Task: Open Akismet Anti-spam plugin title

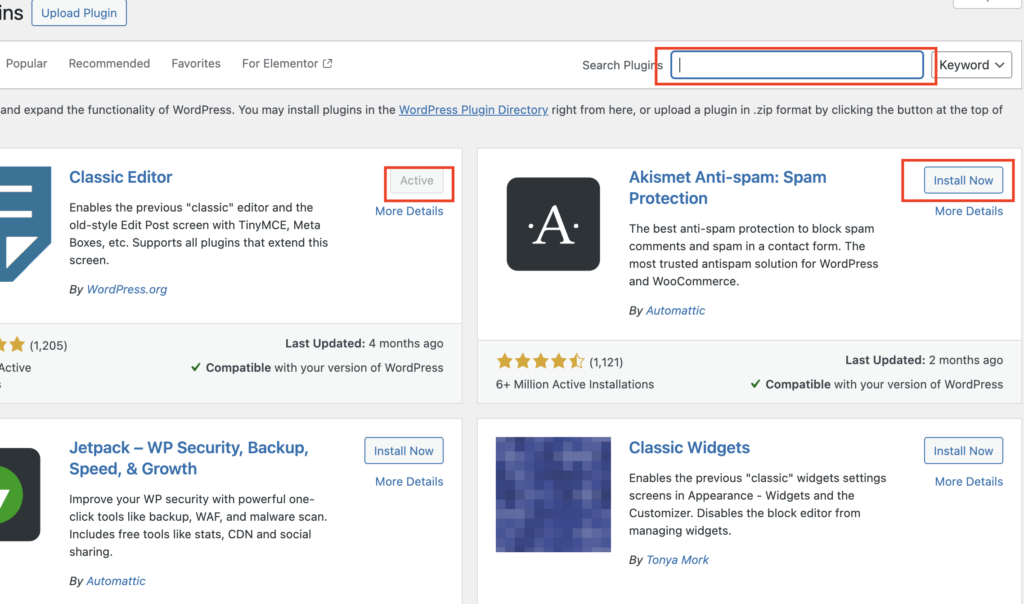Action: point(728,187)
